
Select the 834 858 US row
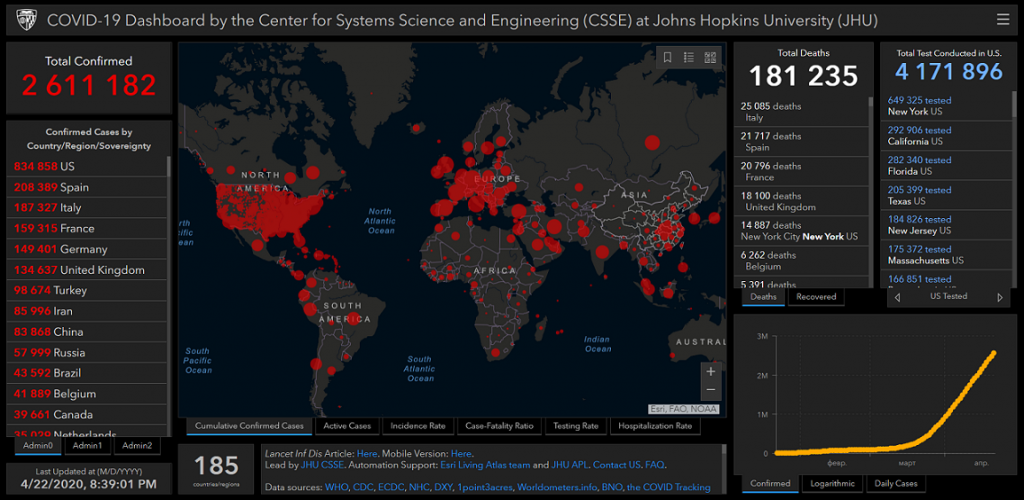pos(88,166)
